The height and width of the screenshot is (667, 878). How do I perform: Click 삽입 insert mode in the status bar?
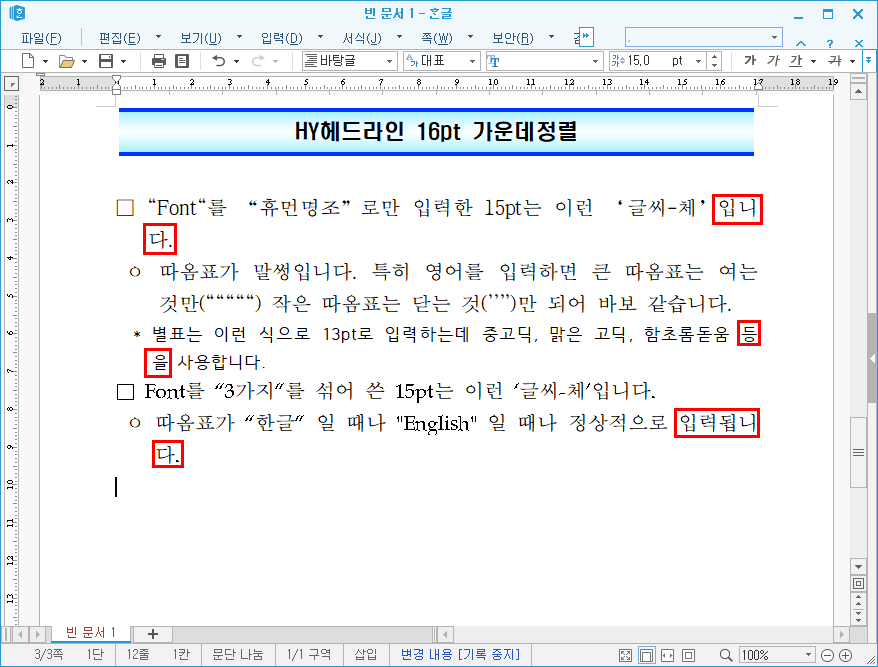[366, 654]
